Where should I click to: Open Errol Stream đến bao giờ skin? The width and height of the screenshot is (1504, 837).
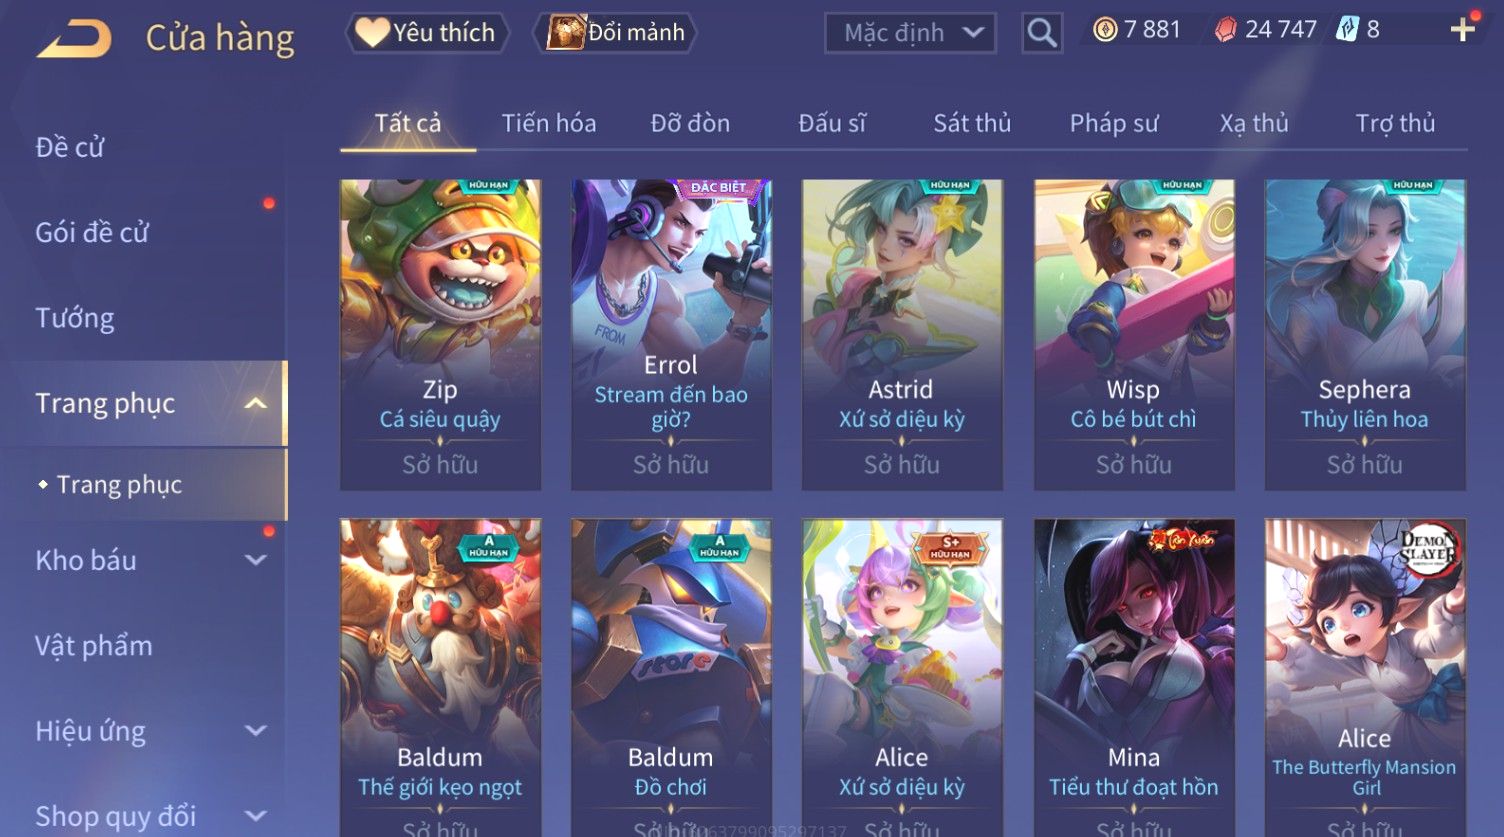(x=671, y=335)
